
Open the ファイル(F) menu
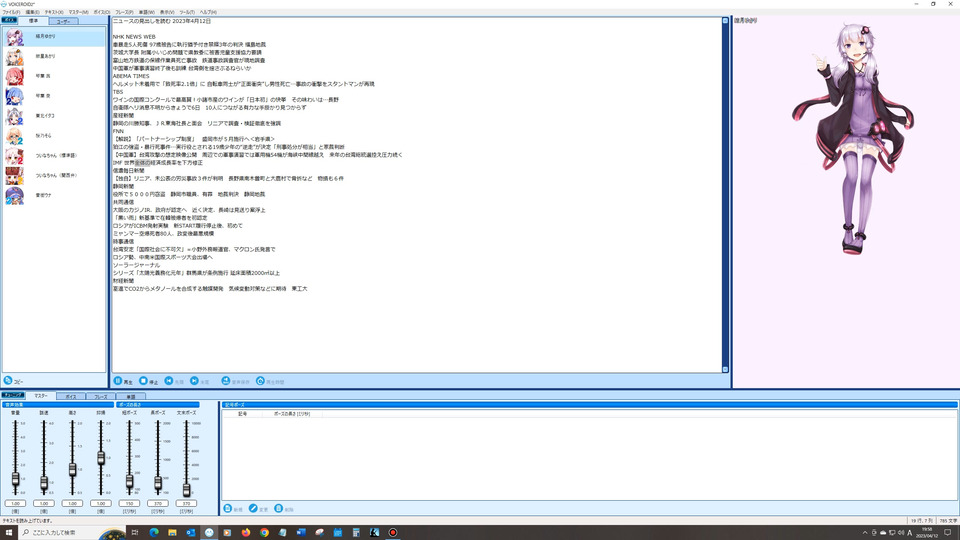(x=11, y=12)
